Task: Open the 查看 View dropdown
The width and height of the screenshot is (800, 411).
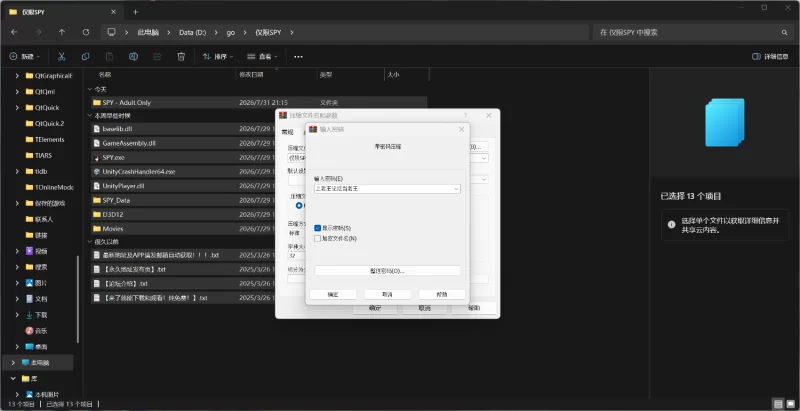Action: [x=262, y=57]
